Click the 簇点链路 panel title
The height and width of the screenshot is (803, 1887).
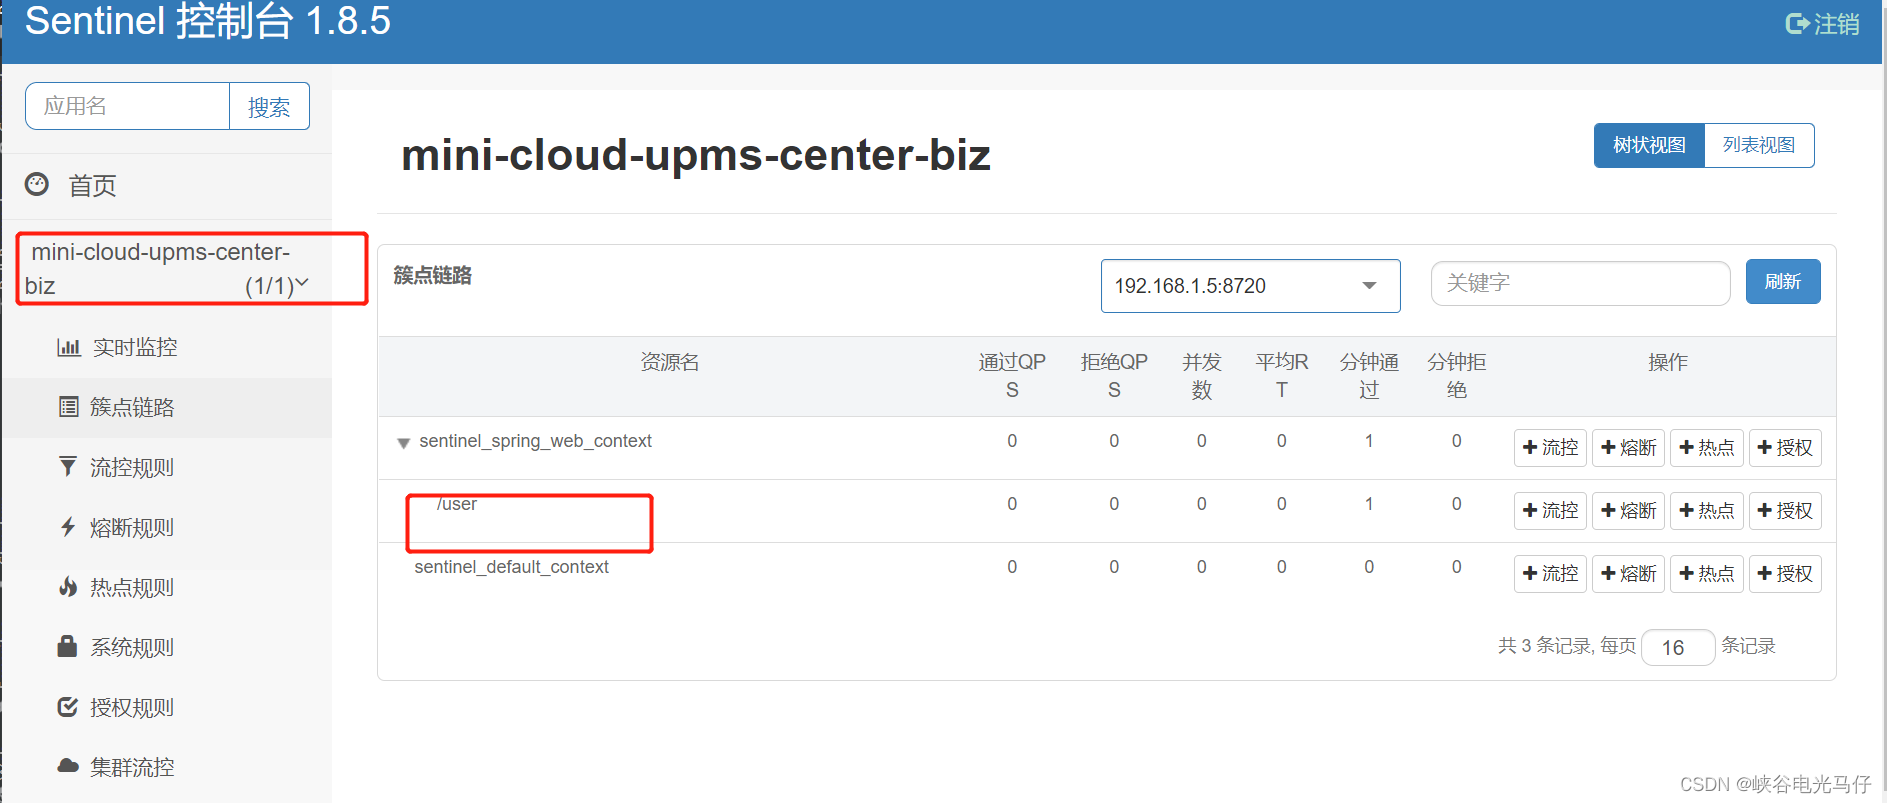click(433, 275)
